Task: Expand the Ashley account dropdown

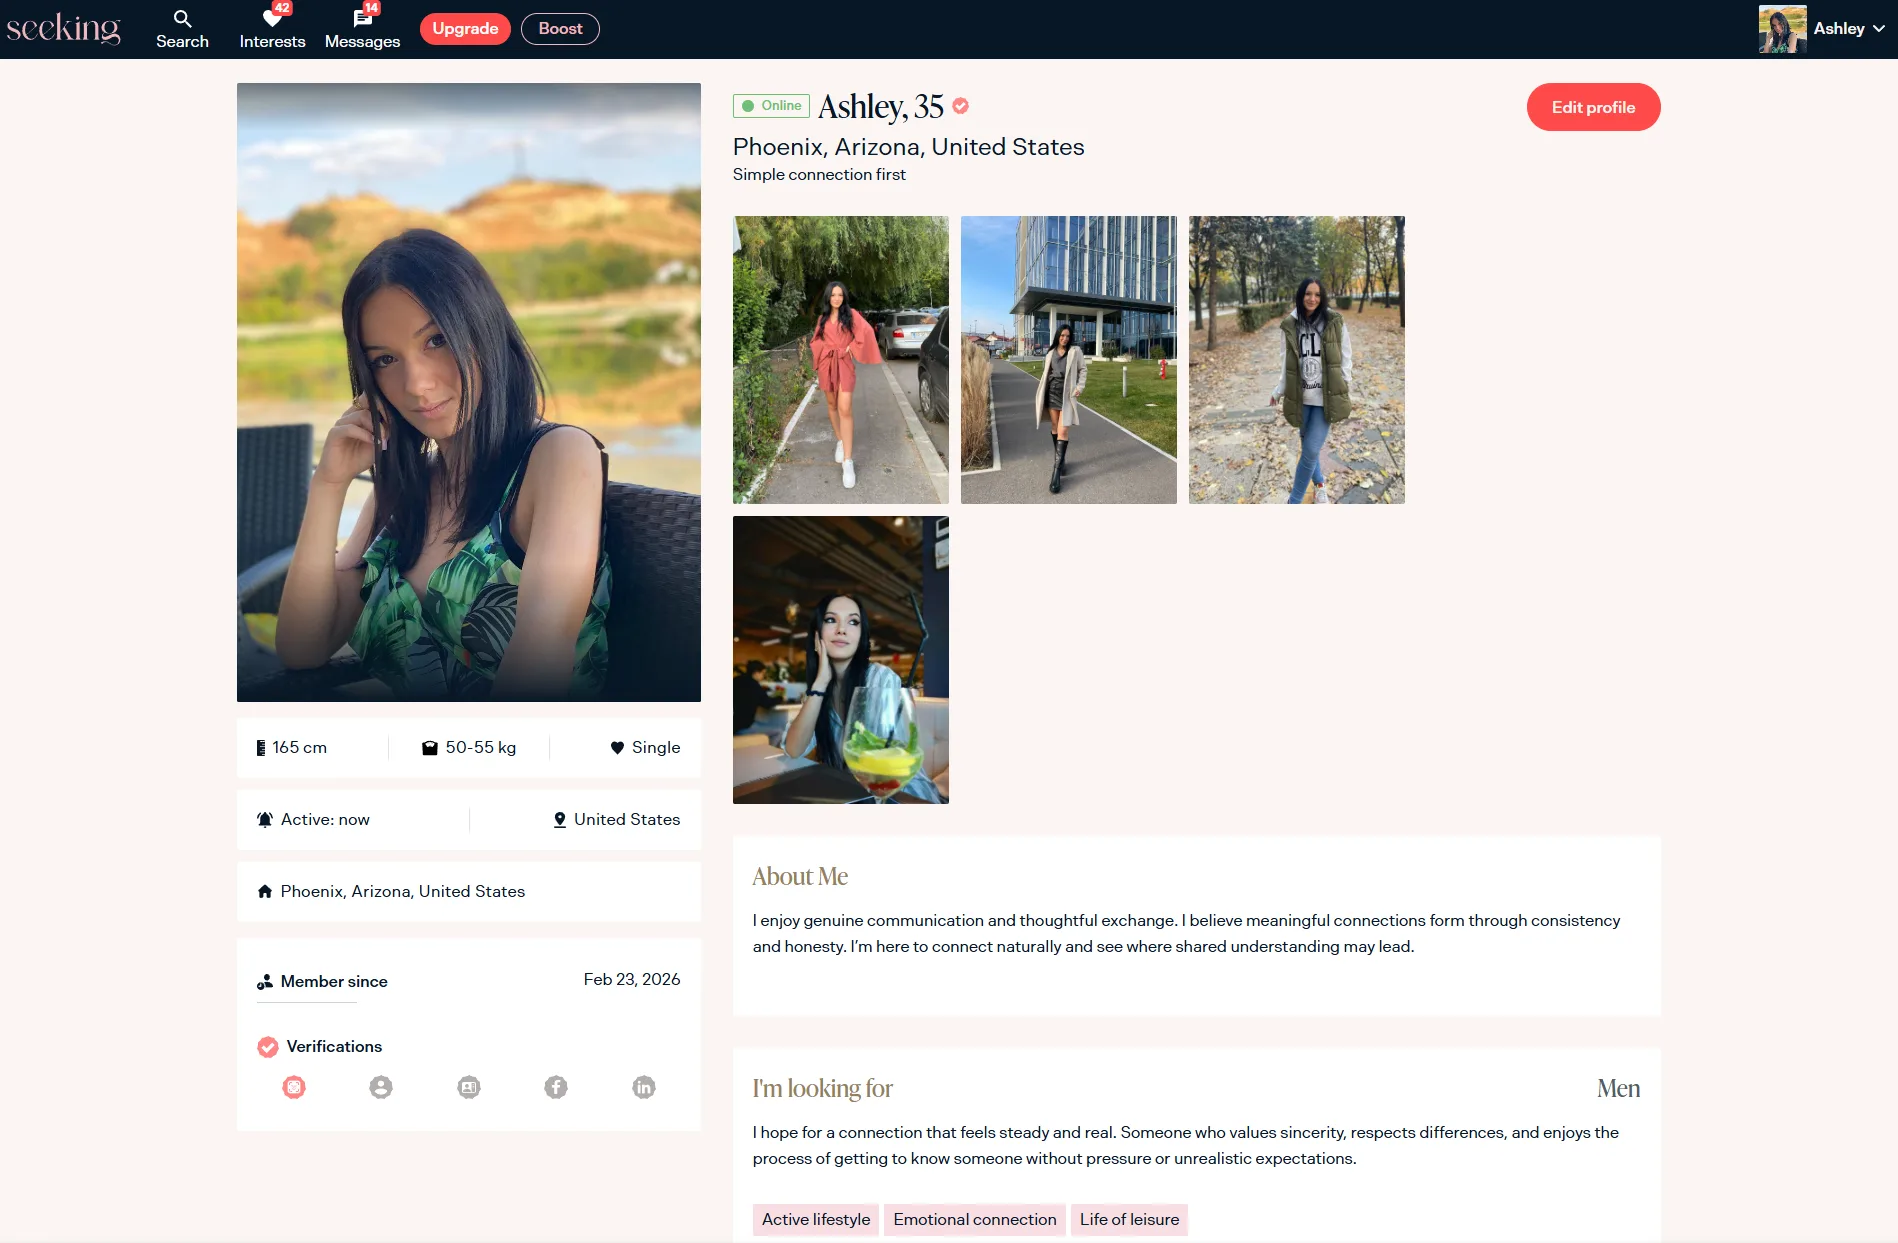Action: (x=1877, y=29)
